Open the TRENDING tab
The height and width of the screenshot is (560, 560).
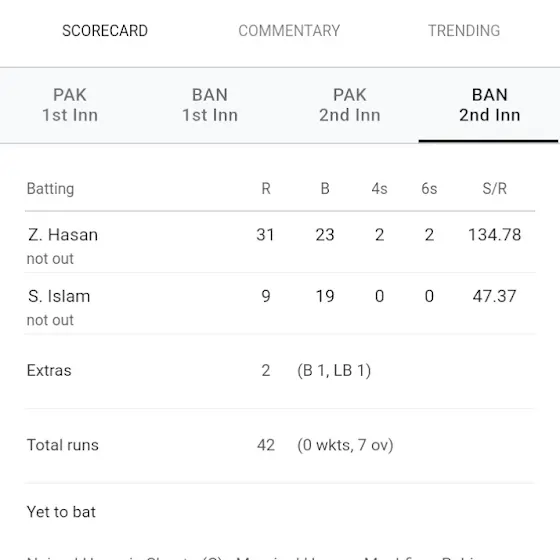pyautogui.click(x=464, y=31)
